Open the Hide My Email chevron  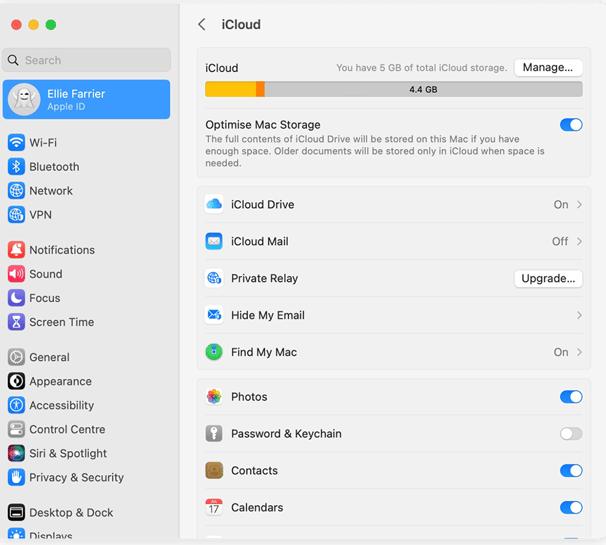tap(579, 315)
